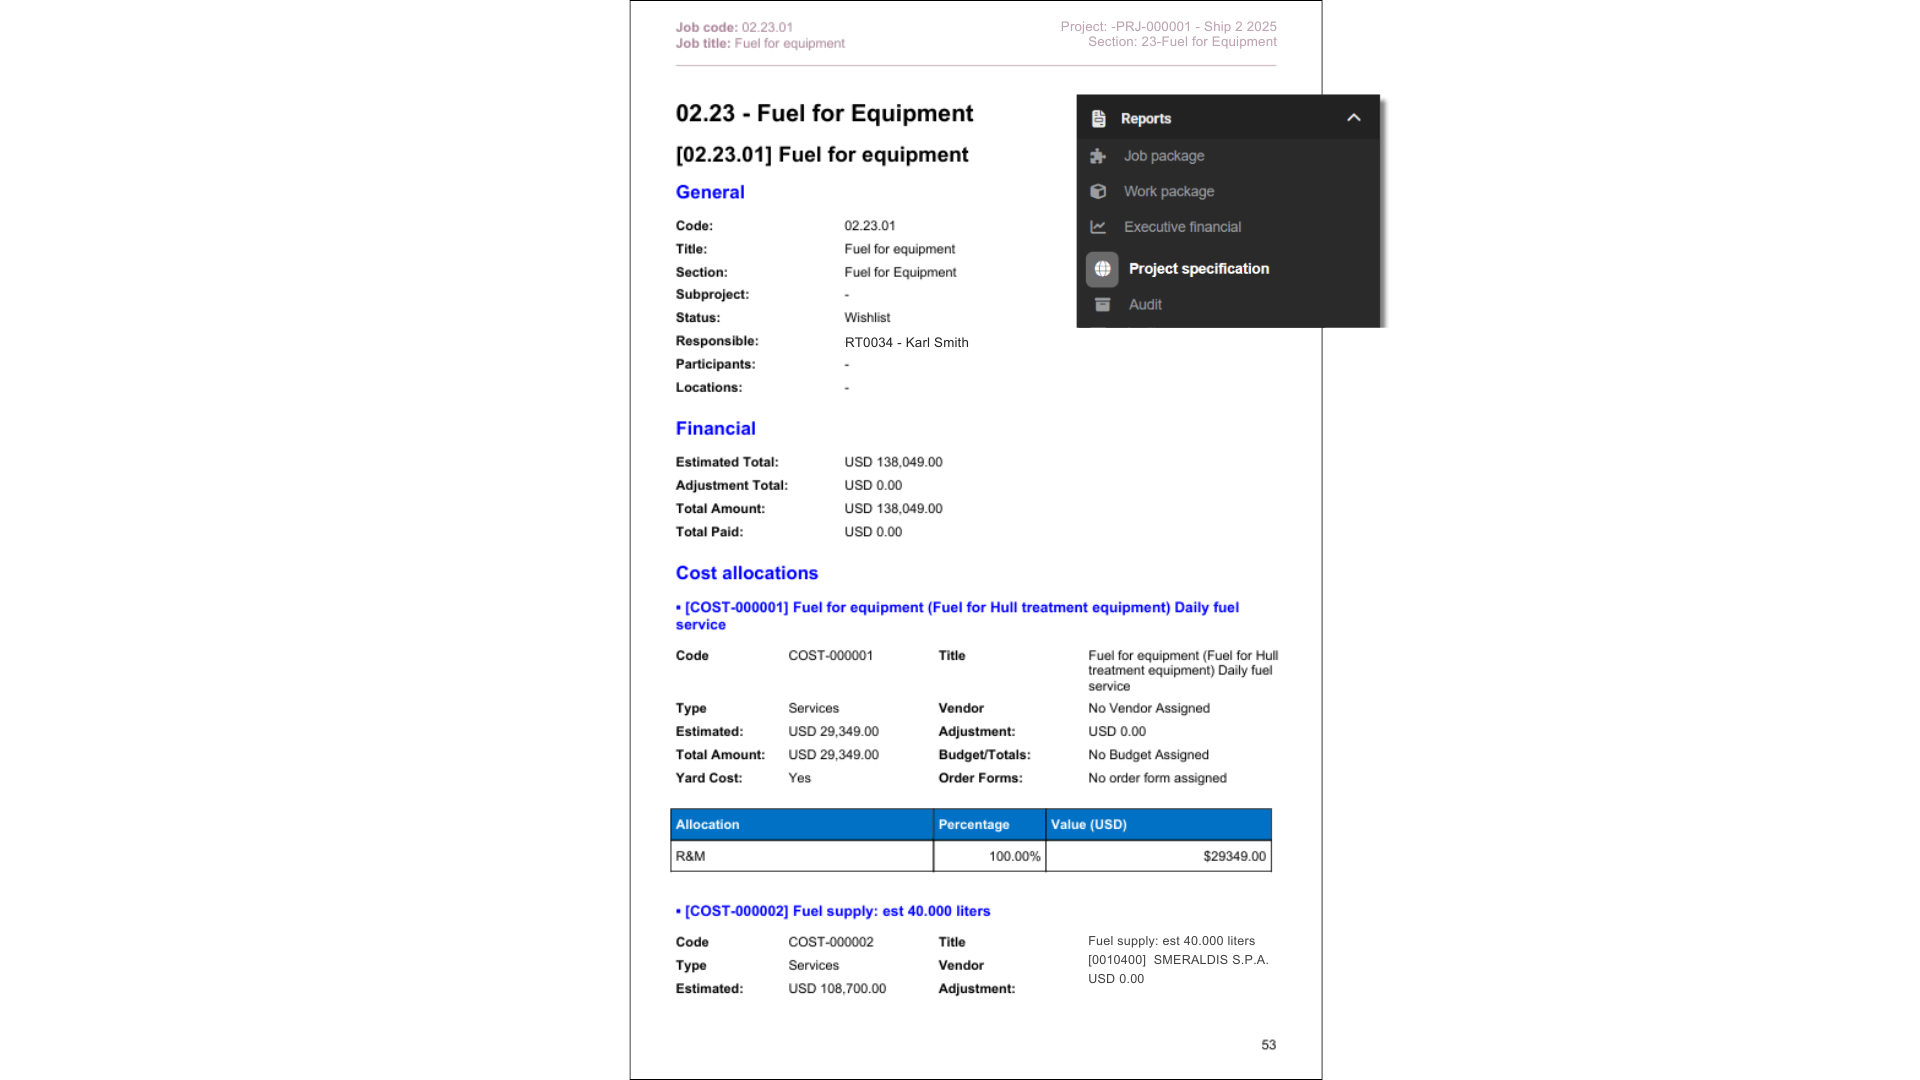Click the Project specification globe icon
Screen dimensions: 1920x1080
point(1102,269)
